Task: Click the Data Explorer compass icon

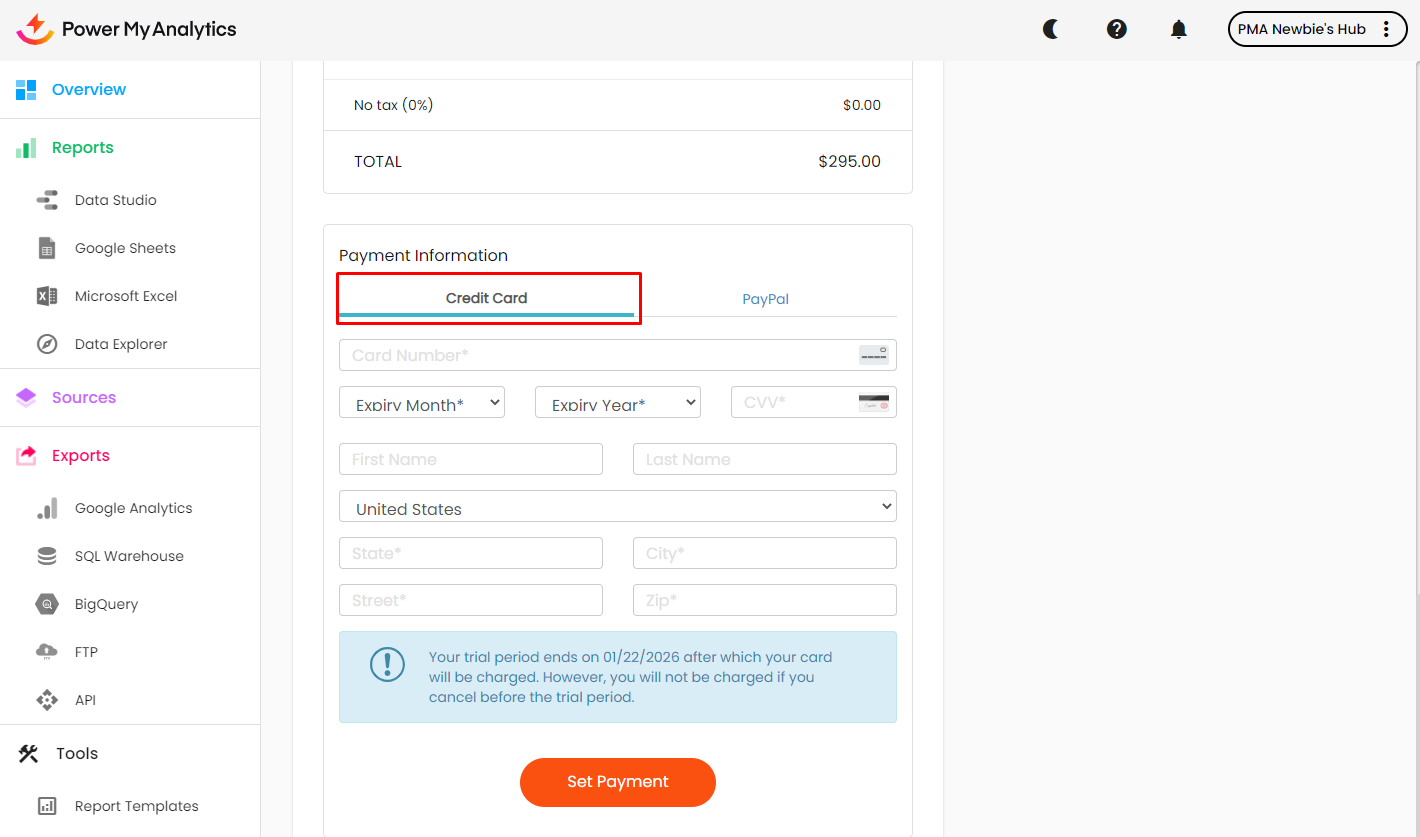Action: tap(47, 344)
